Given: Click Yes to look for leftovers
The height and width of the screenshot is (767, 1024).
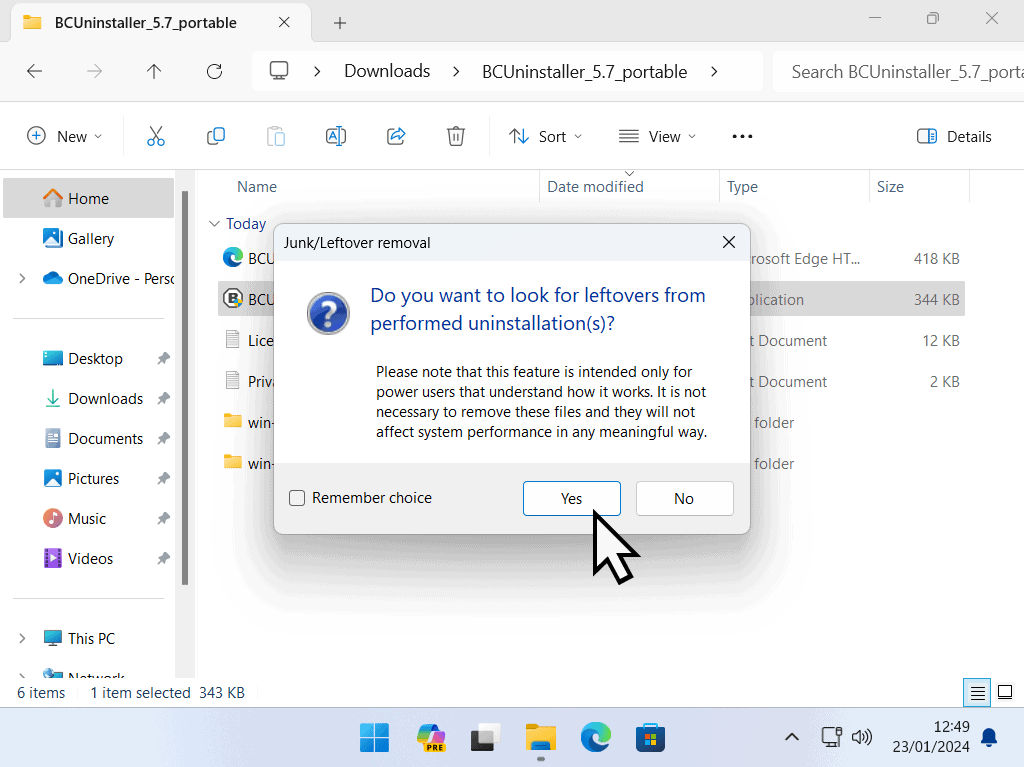Looking at the screenshot, I should pos(571,498).
